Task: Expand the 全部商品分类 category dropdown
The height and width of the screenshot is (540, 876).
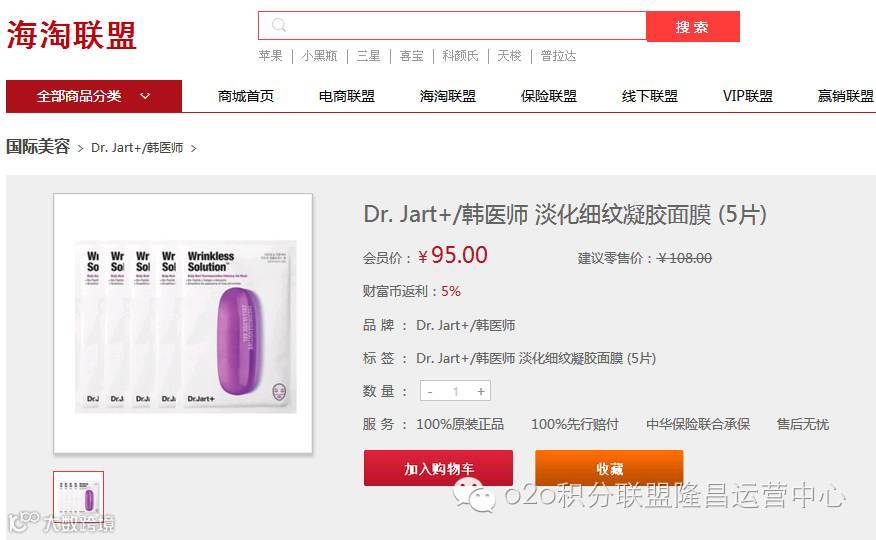Action: [94, 96]
